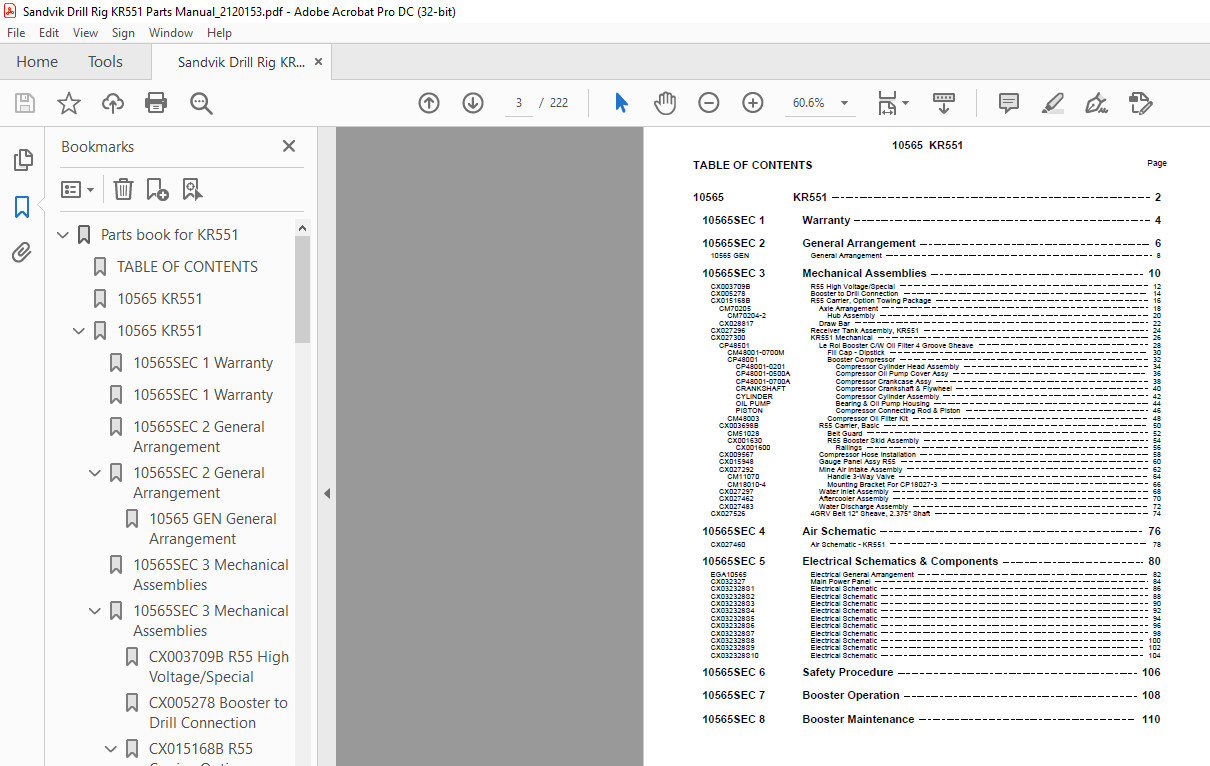Open bookmark options dropdown menu
Screen dimensions: 1210x766
tap(77, 189)
